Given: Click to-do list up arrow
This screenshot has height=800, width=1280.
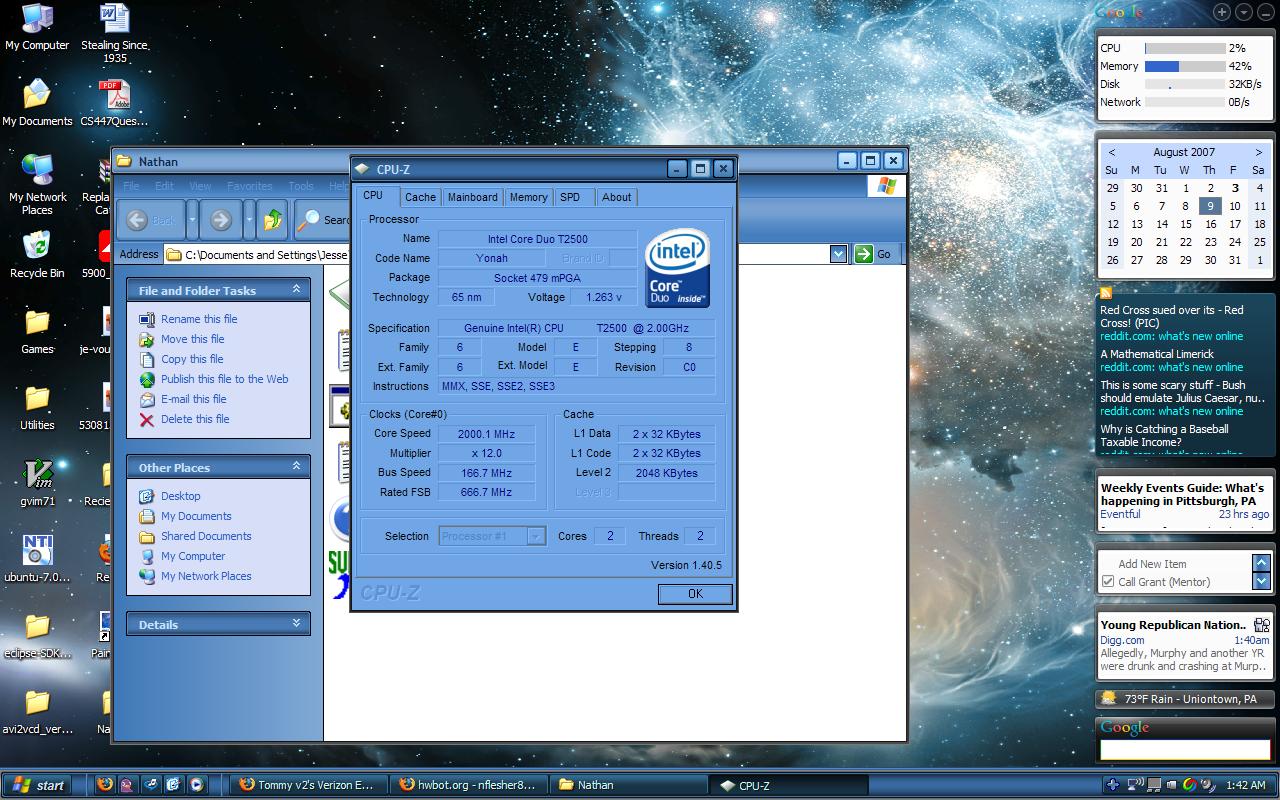Looking at the screenshot, I should pyautogui.click(x=1261, y=564).
